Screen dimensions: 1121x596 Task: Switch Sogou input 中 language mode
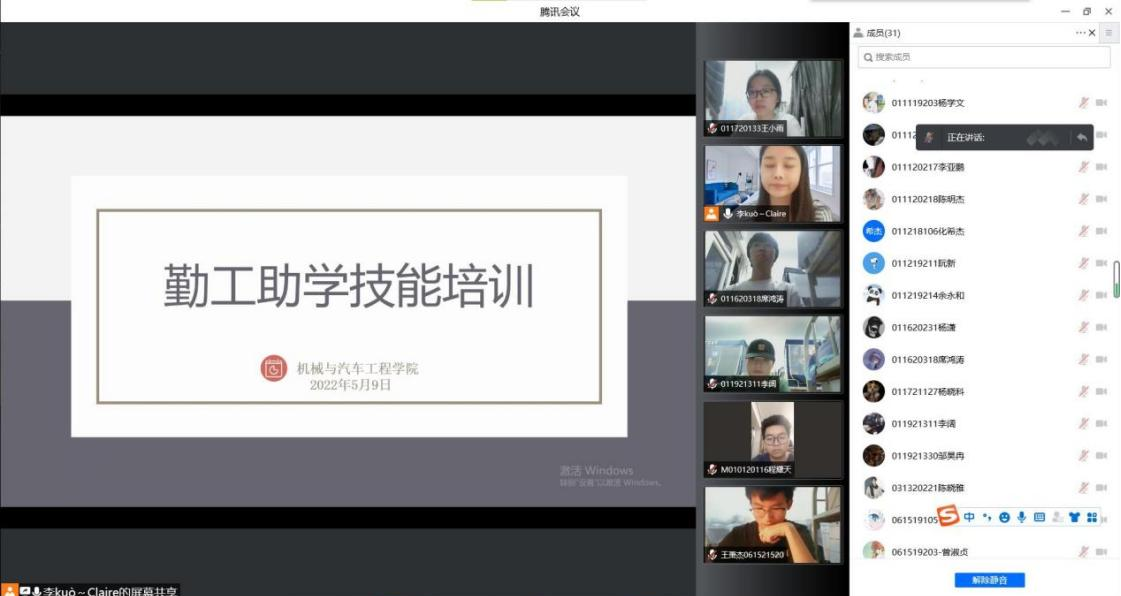(x=969, y=517)
